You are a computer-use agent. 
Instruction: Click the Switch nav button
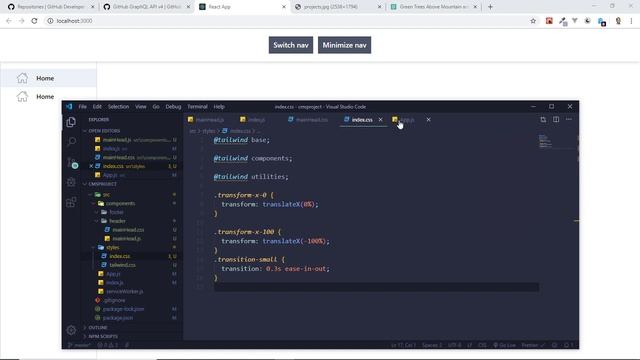pos(291,45)
